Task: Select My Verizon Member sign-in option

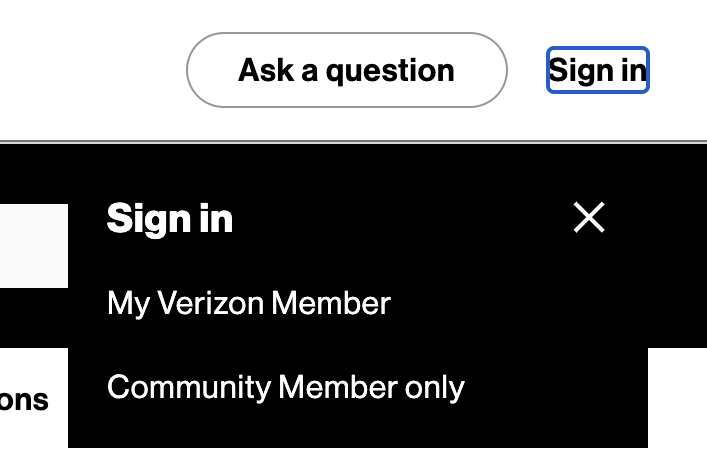Action: click(x=248, y=303)
